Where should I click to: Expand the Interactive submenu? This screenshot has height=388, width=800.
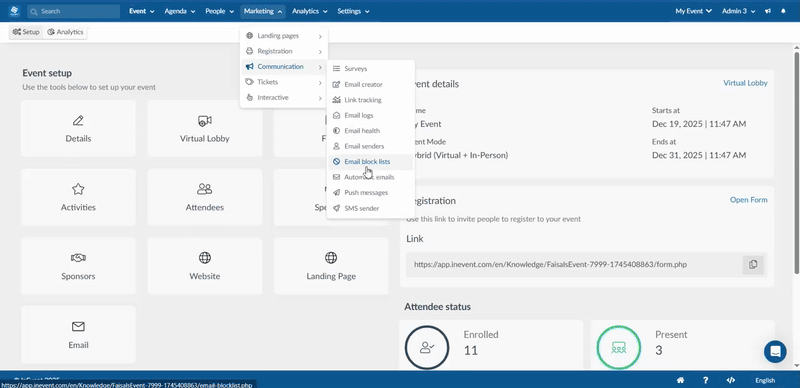(x=284, y=98)
